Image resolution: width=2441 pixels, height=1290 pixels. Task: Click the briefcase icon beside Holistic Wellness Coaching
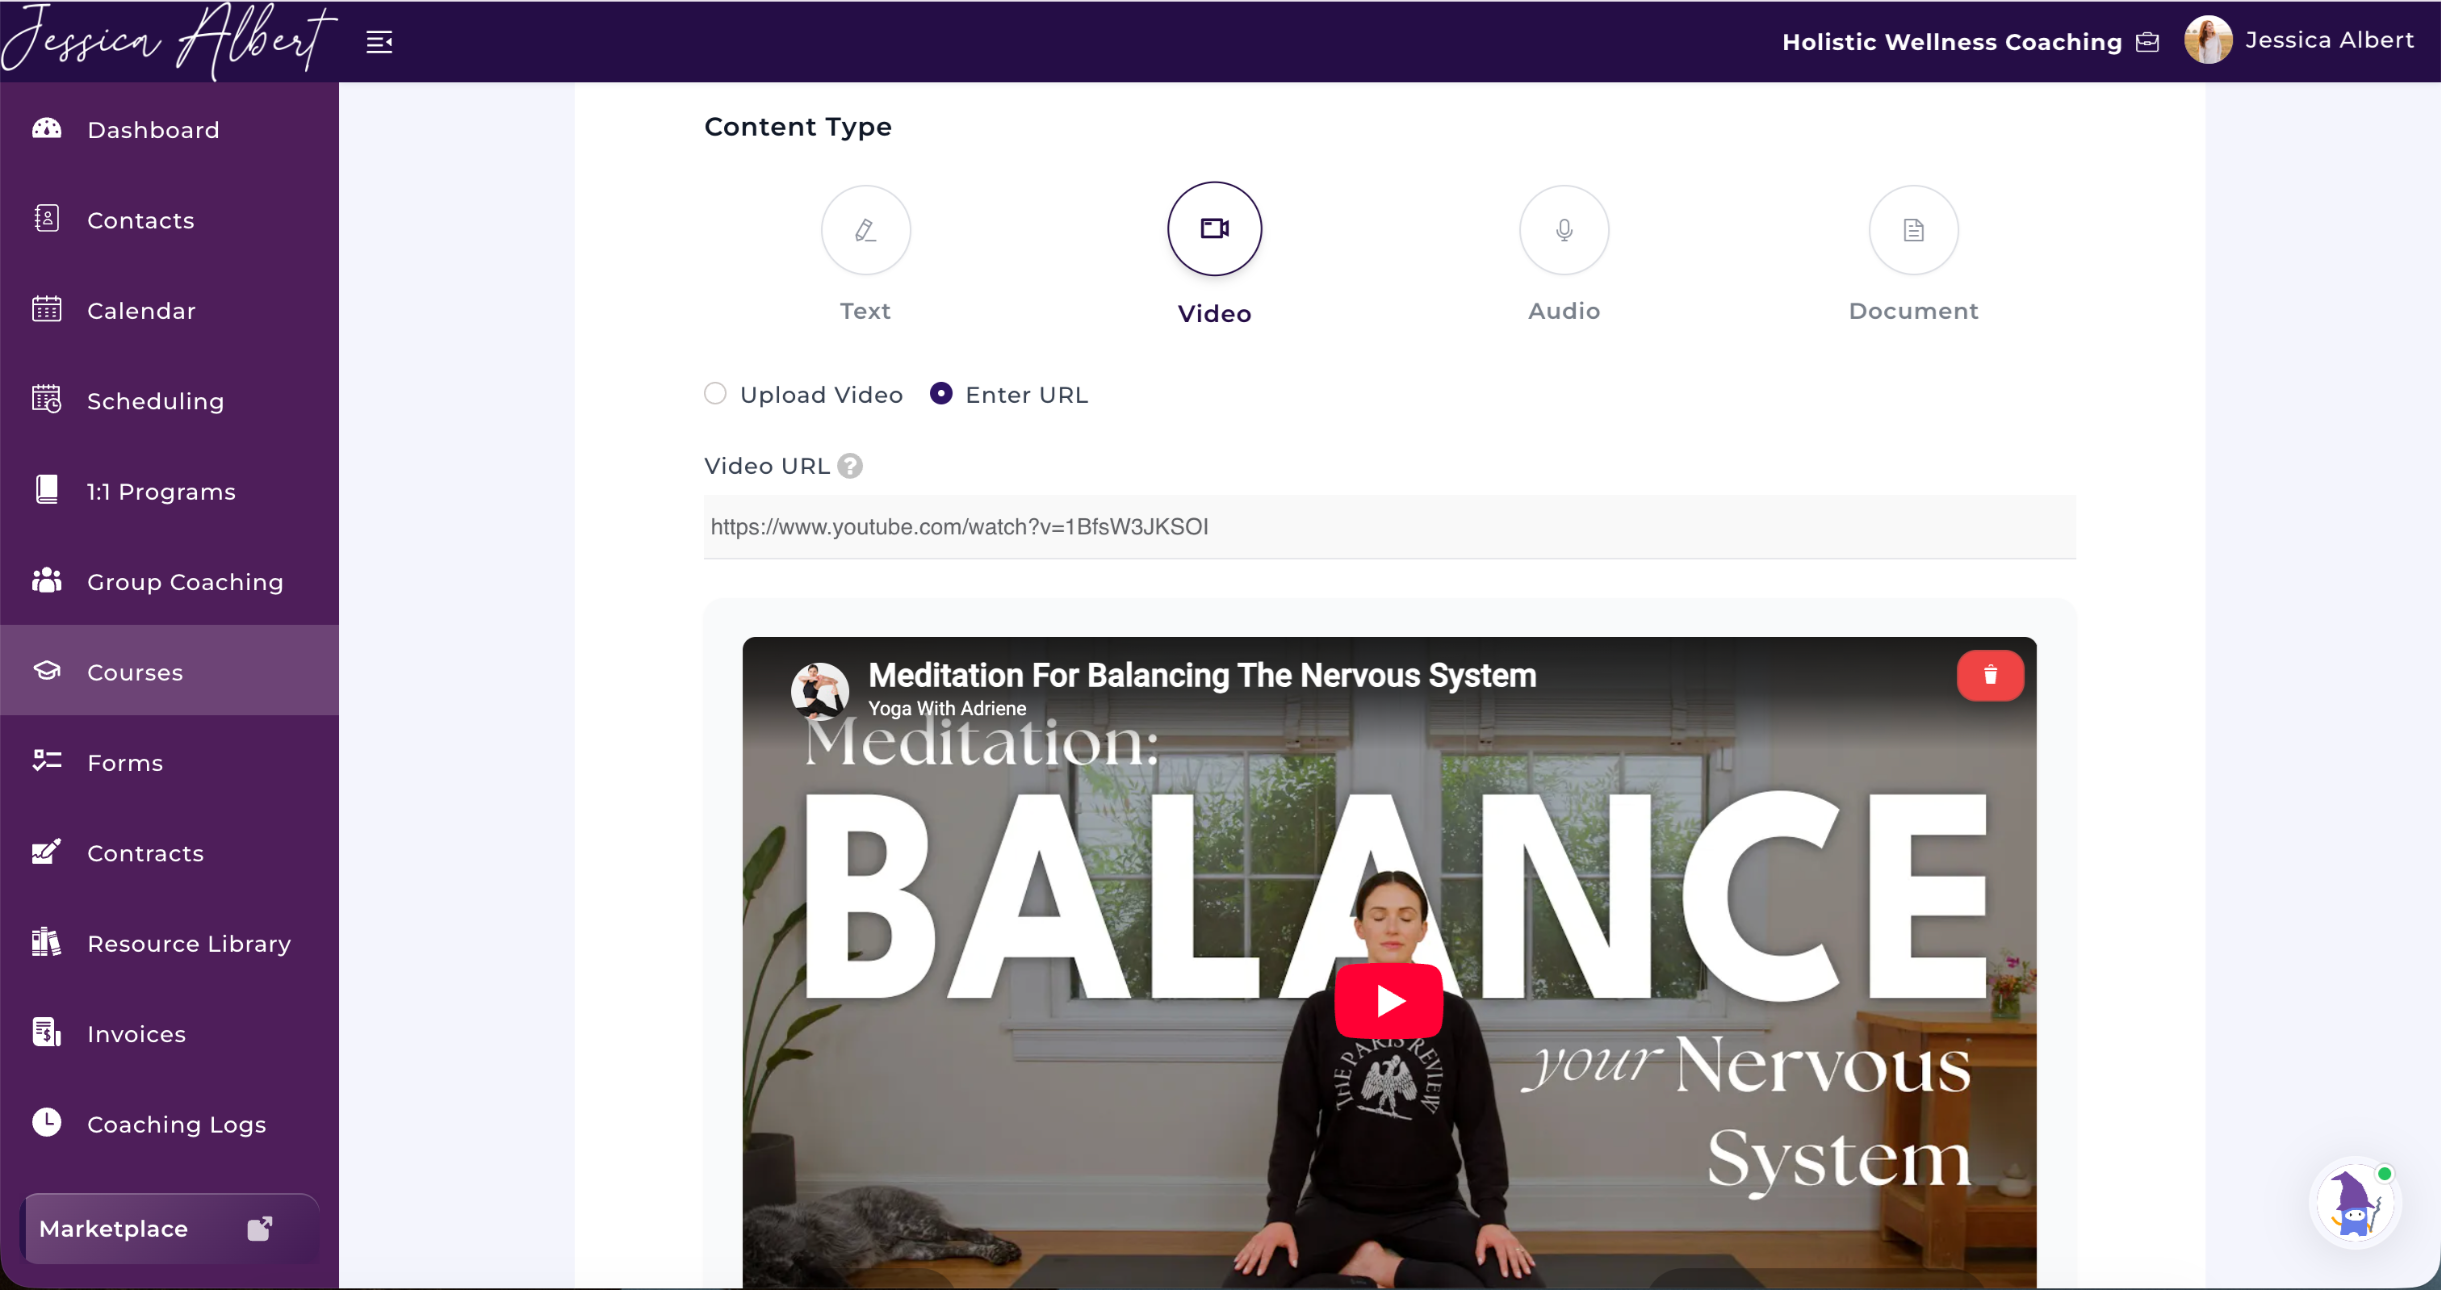2148,42
